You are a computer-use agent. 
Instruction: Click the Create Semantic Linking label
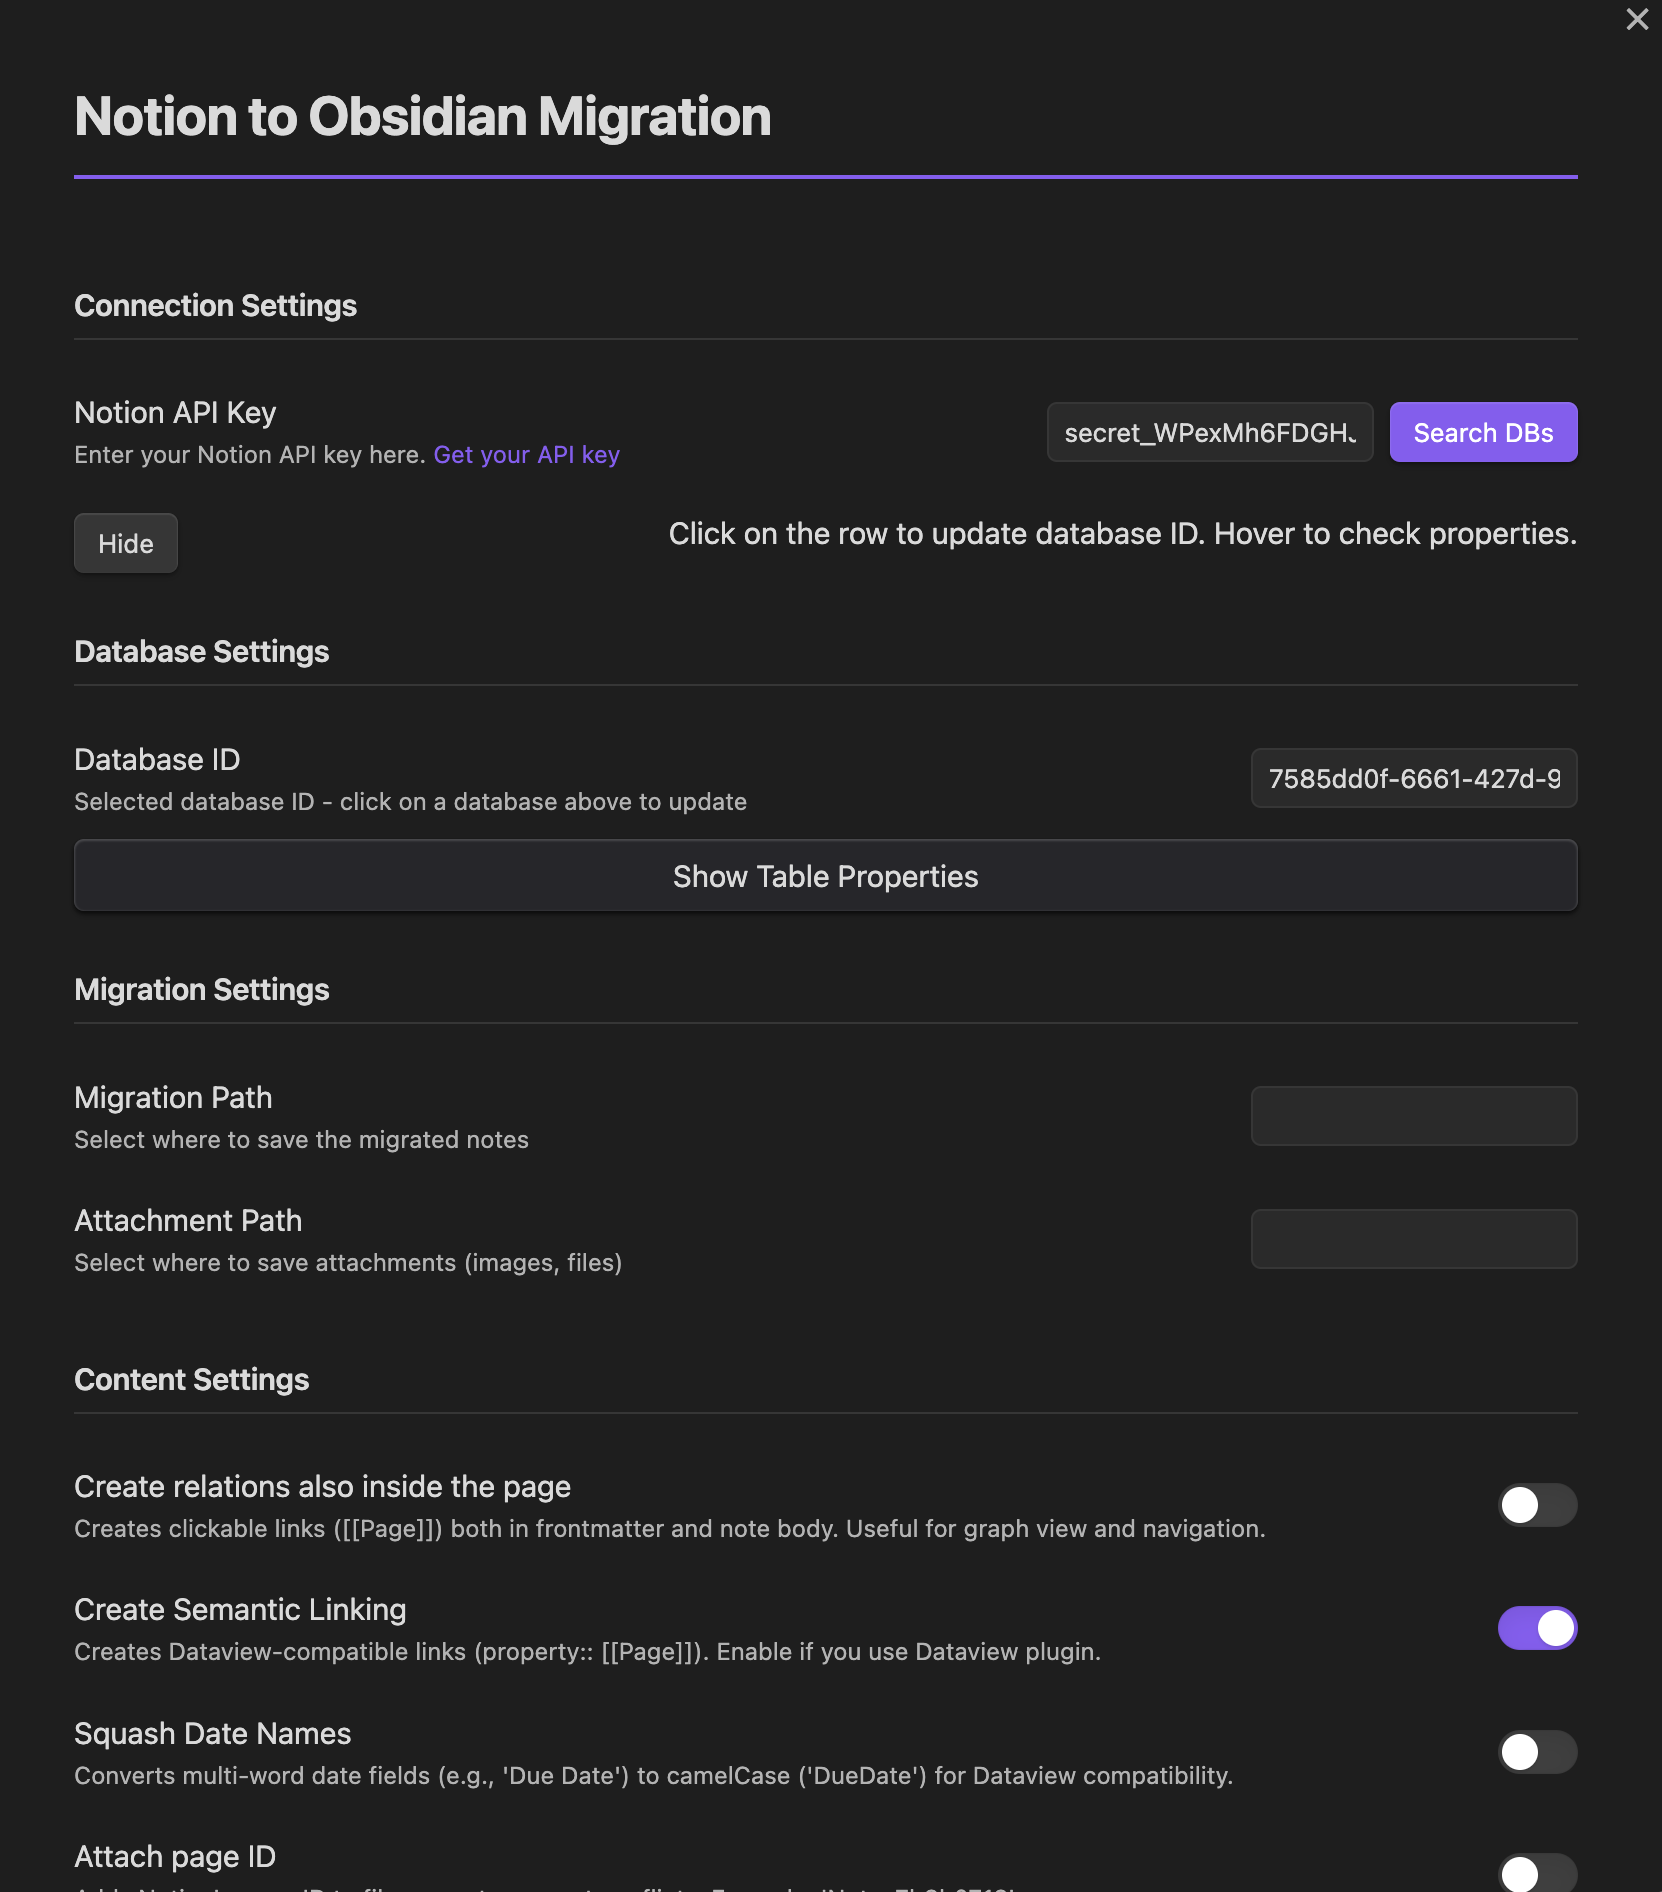(x=240, y=1609)
